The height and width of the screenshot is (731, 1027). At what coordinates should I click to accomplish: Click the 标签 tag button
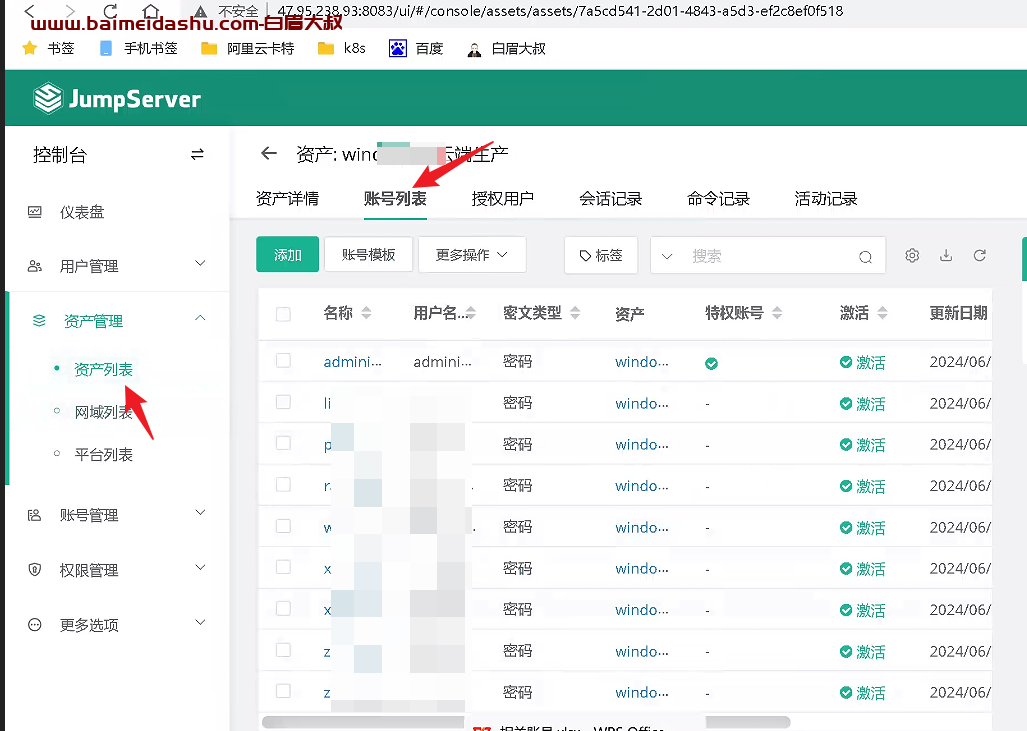click(601, 255)
